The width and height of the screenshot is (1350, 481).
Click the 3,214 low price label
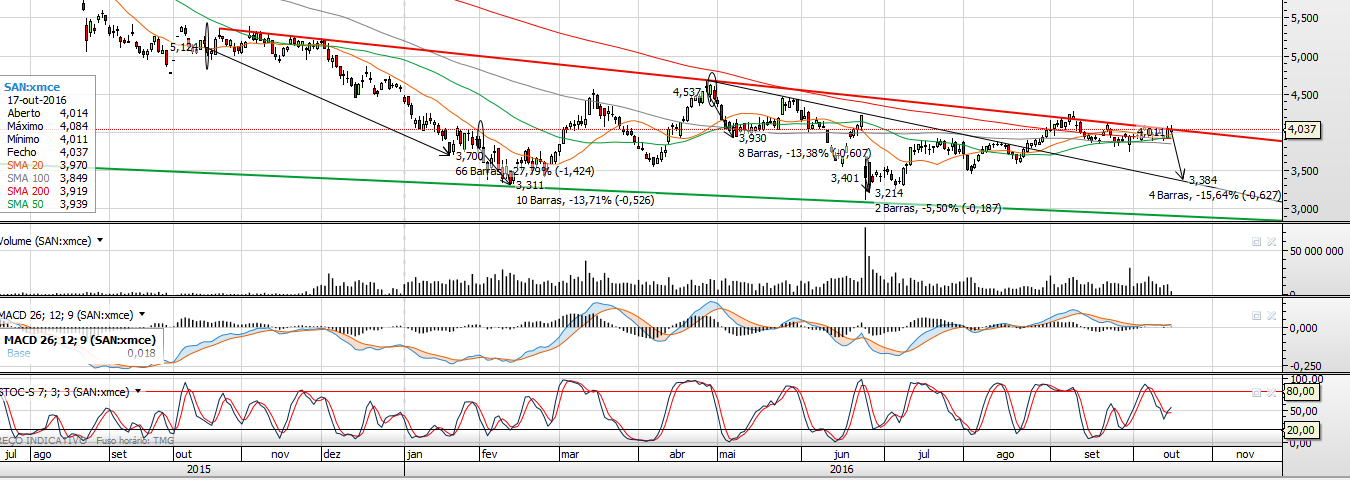[x=889, y=193]
